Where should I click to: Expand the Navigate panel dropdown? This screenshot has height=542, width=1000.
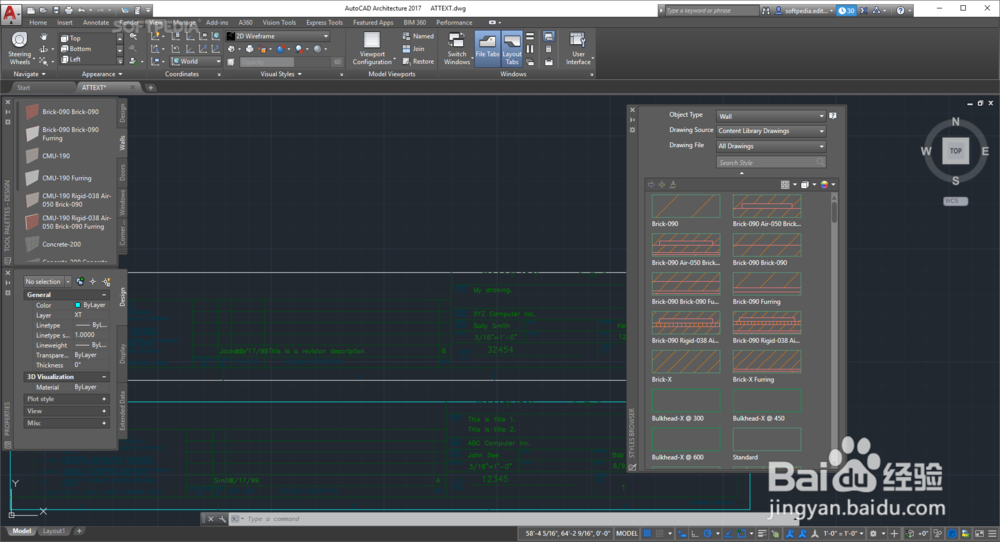29,74
